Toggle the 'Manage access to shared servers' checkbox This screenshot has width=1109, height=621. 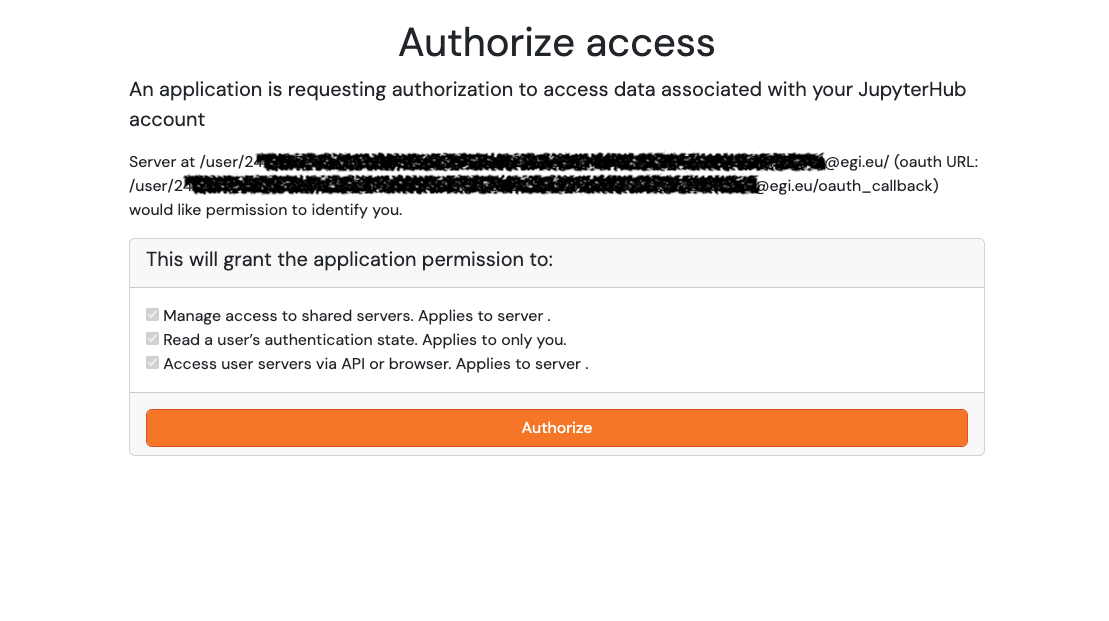pos(152,315)
